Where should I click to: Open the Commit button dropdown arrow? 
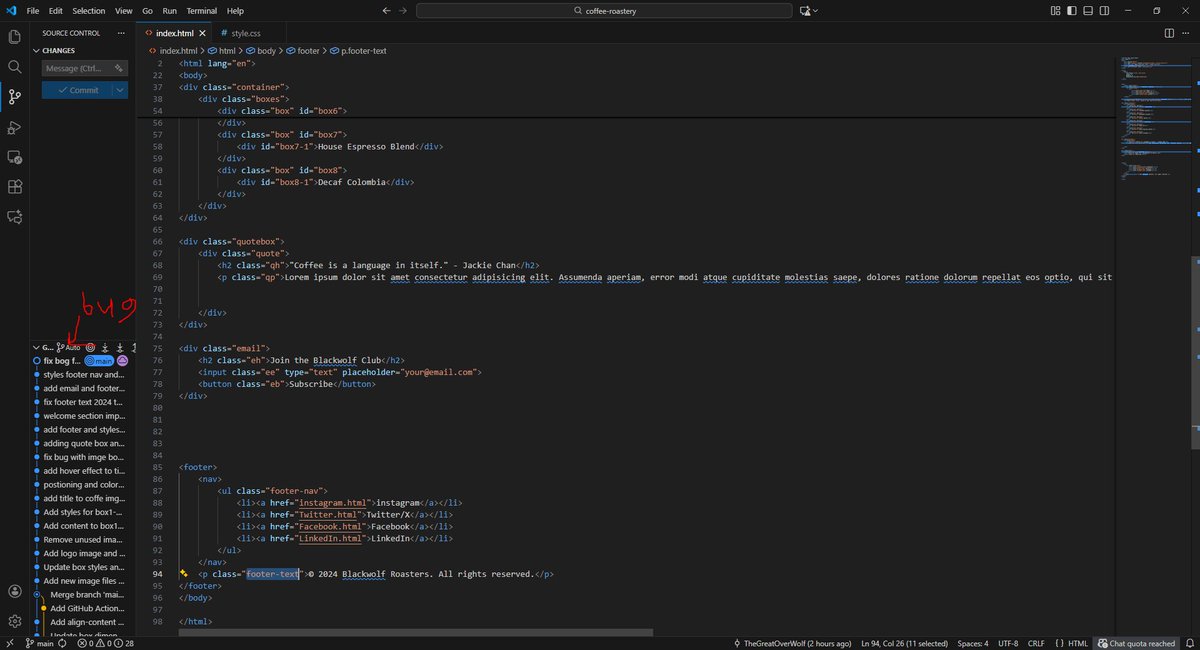[119, 89]
